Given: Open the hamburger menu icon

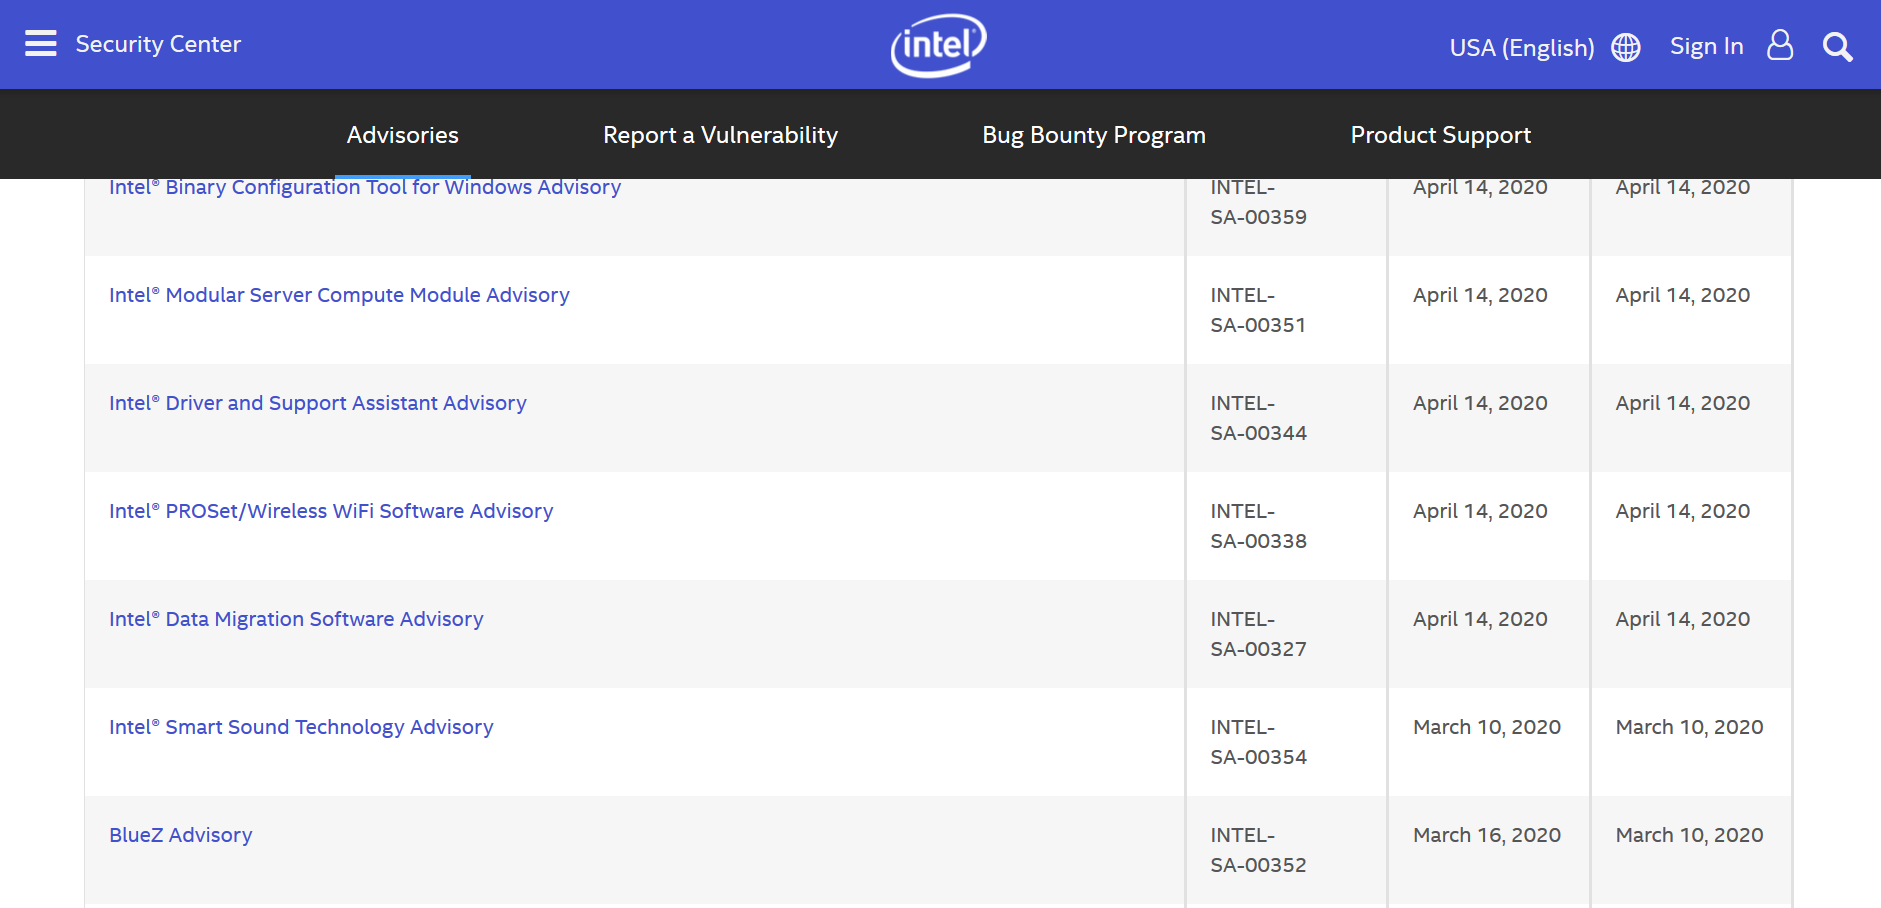Looking at the screenshot, I should tap(40, 44).
